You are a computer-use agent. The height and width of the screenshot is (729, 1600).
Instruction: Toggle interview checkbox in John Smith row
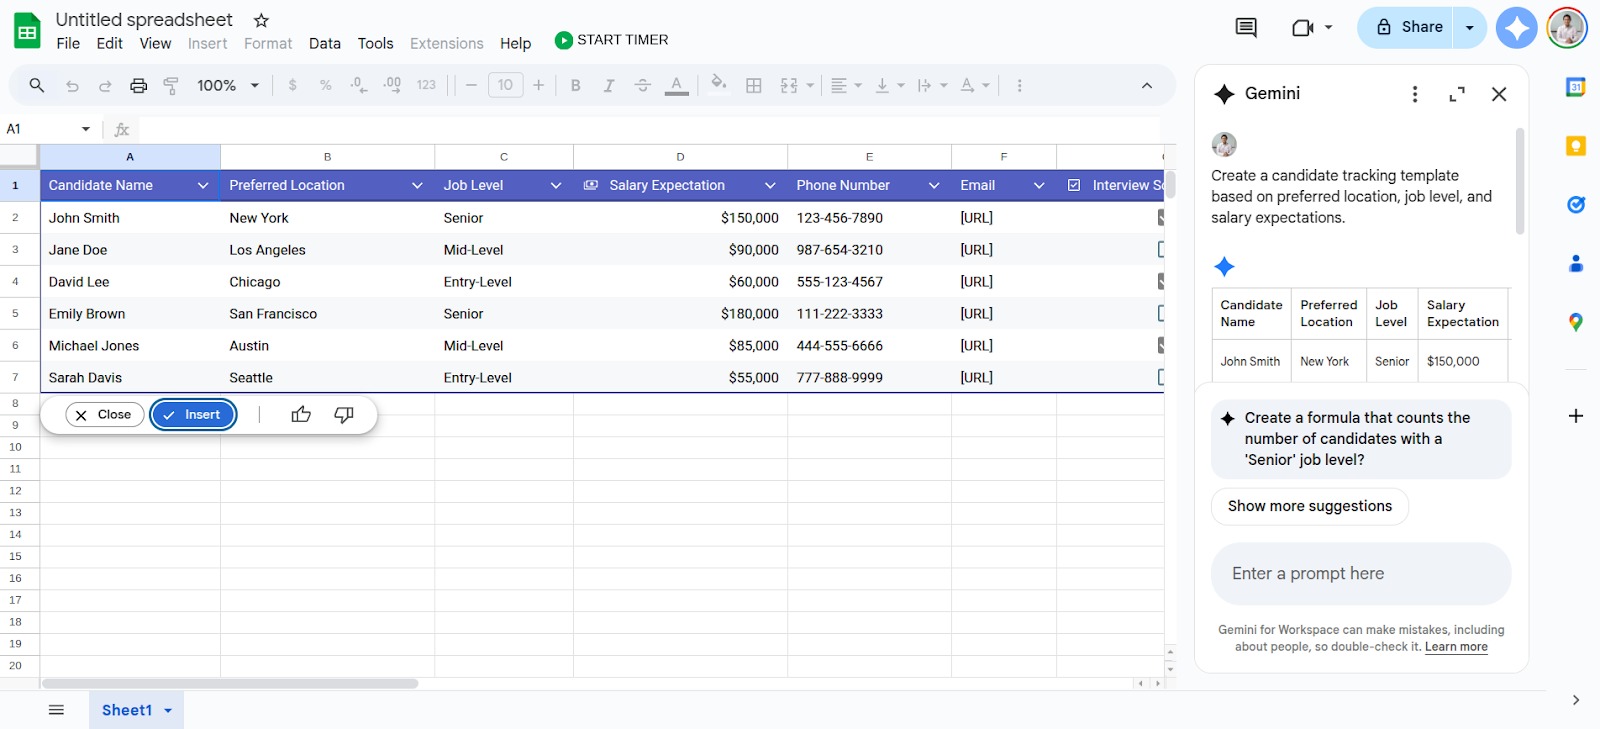(x=1160, y=217)
